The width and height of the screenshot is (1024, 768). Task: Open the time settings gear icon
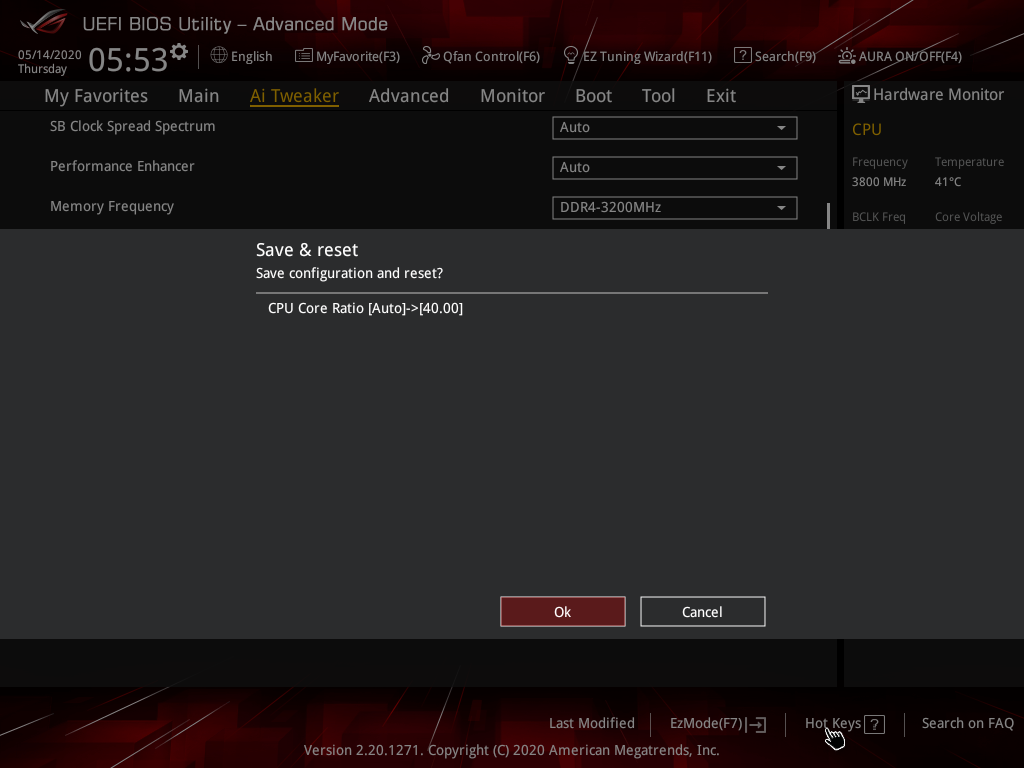pos(179,51)
